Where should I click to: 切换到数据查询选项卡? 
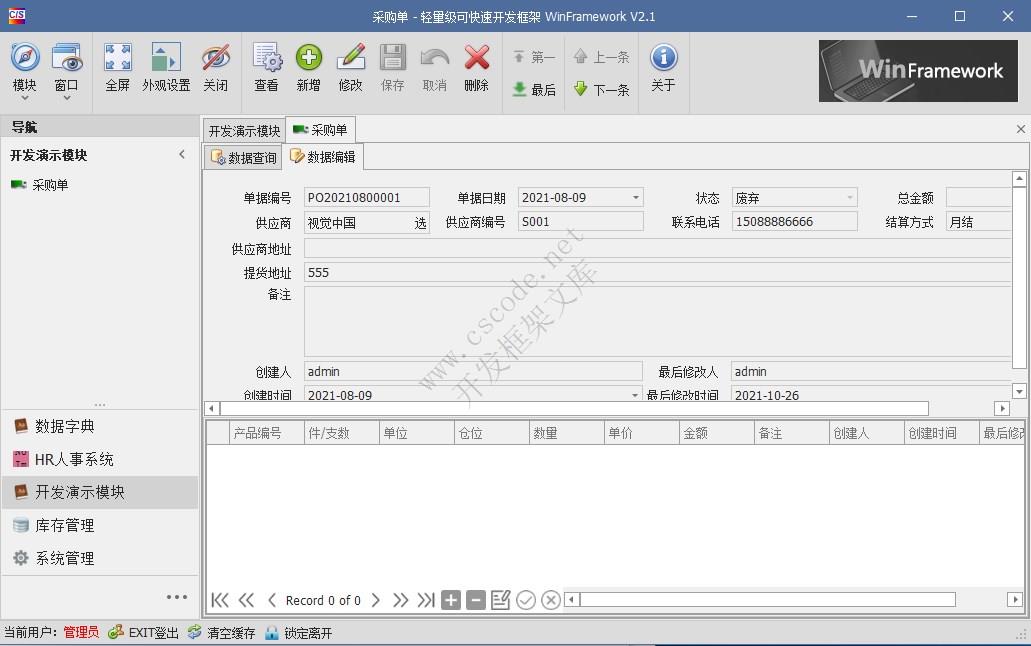coord(241,156)
